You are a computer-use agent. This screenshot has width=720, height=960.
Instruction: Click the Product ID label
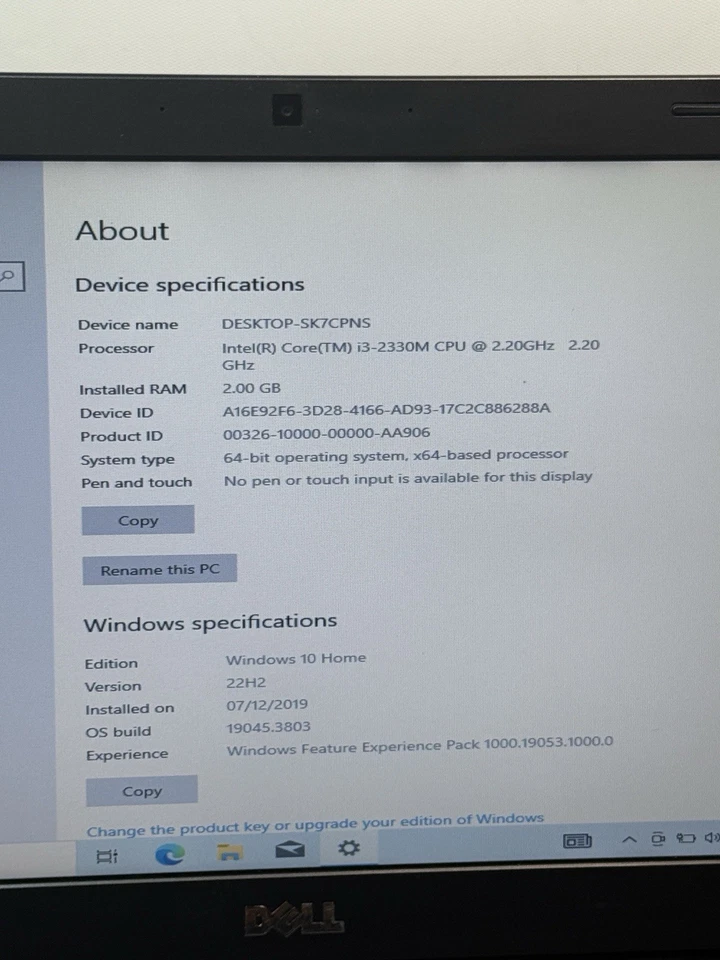[121, 437]
